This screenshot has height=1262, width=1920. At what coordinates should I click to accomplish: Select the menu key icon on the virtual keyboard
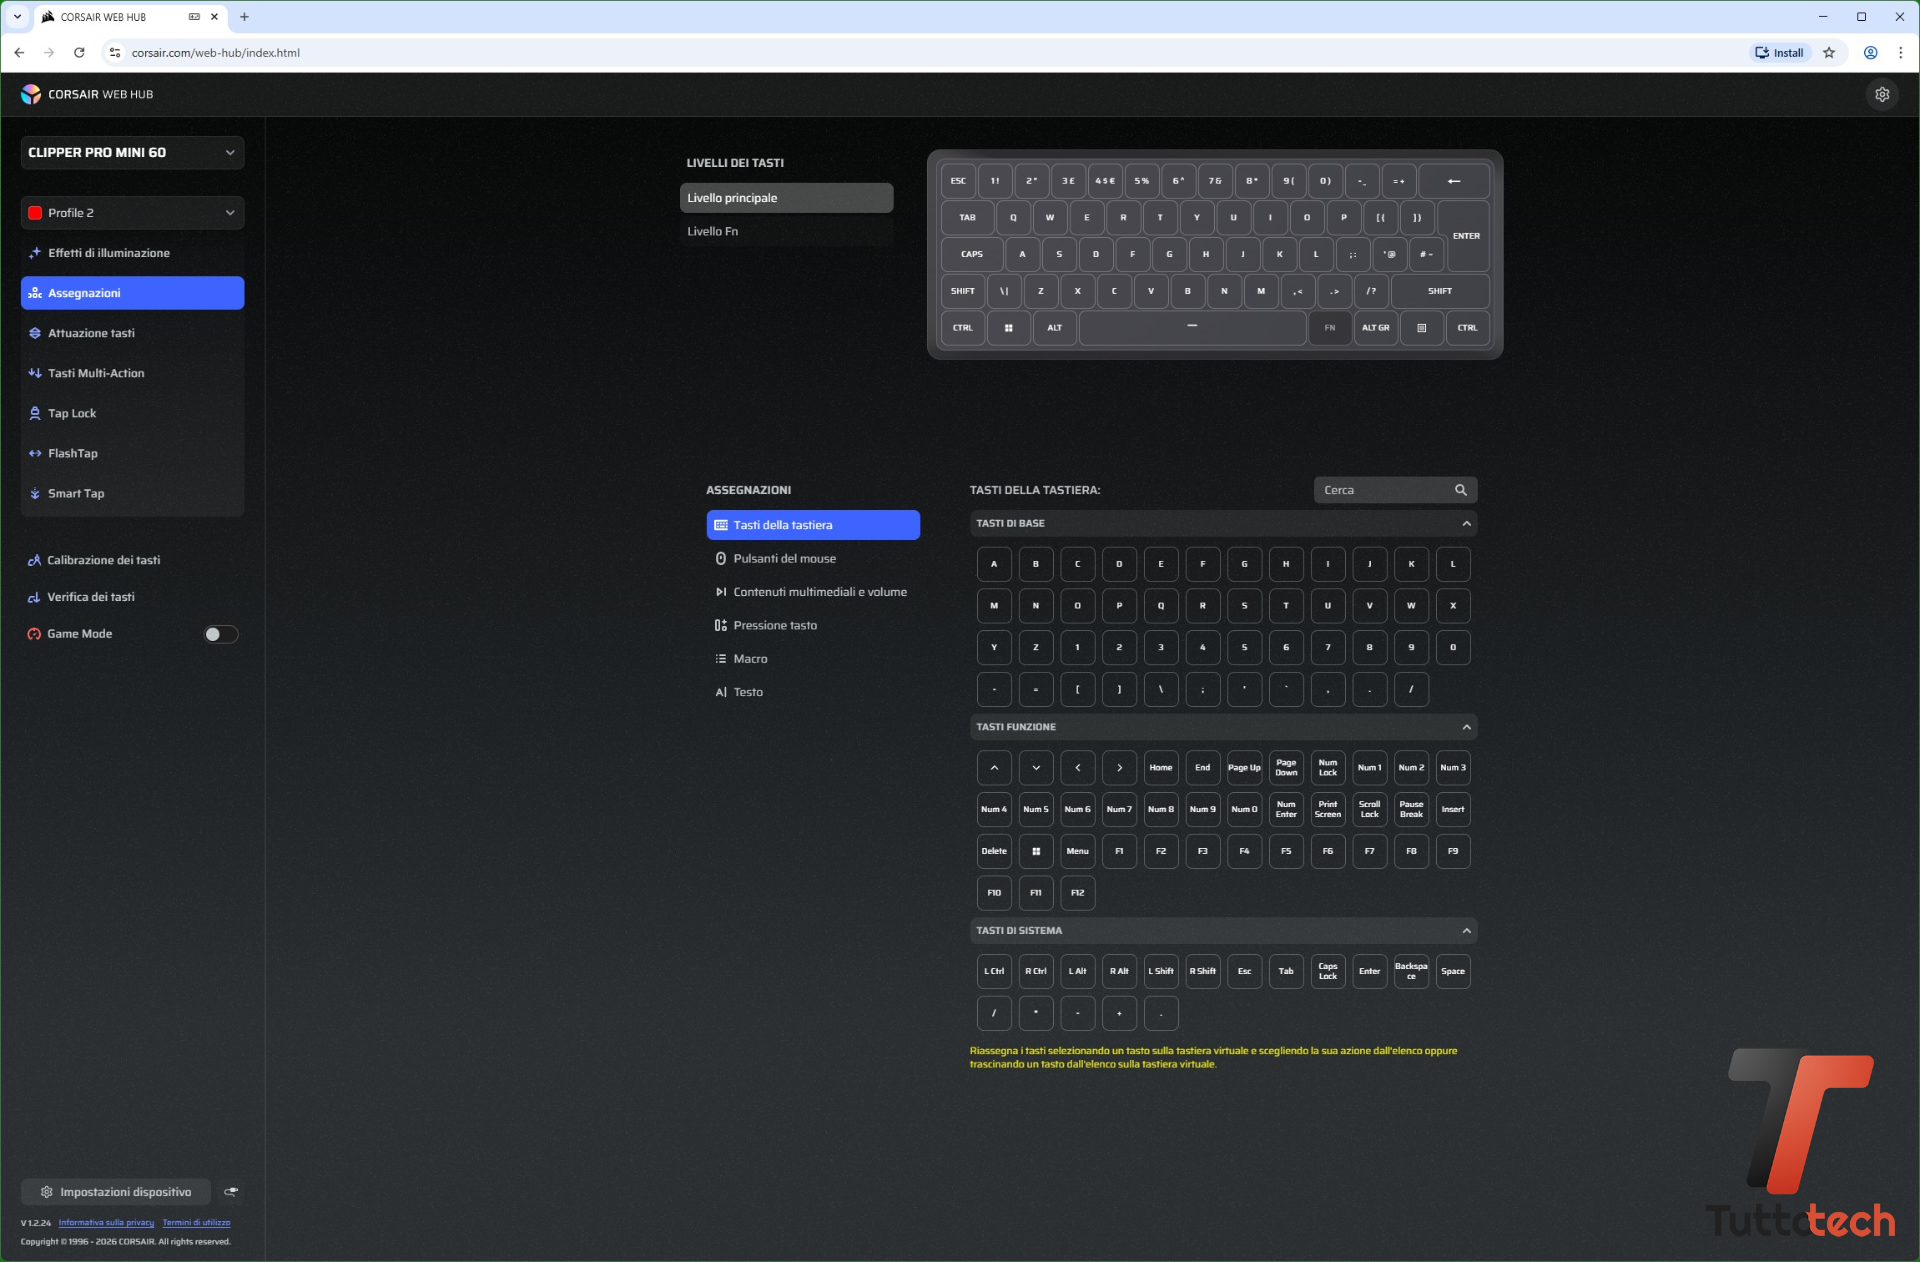tap(1422, 328)
